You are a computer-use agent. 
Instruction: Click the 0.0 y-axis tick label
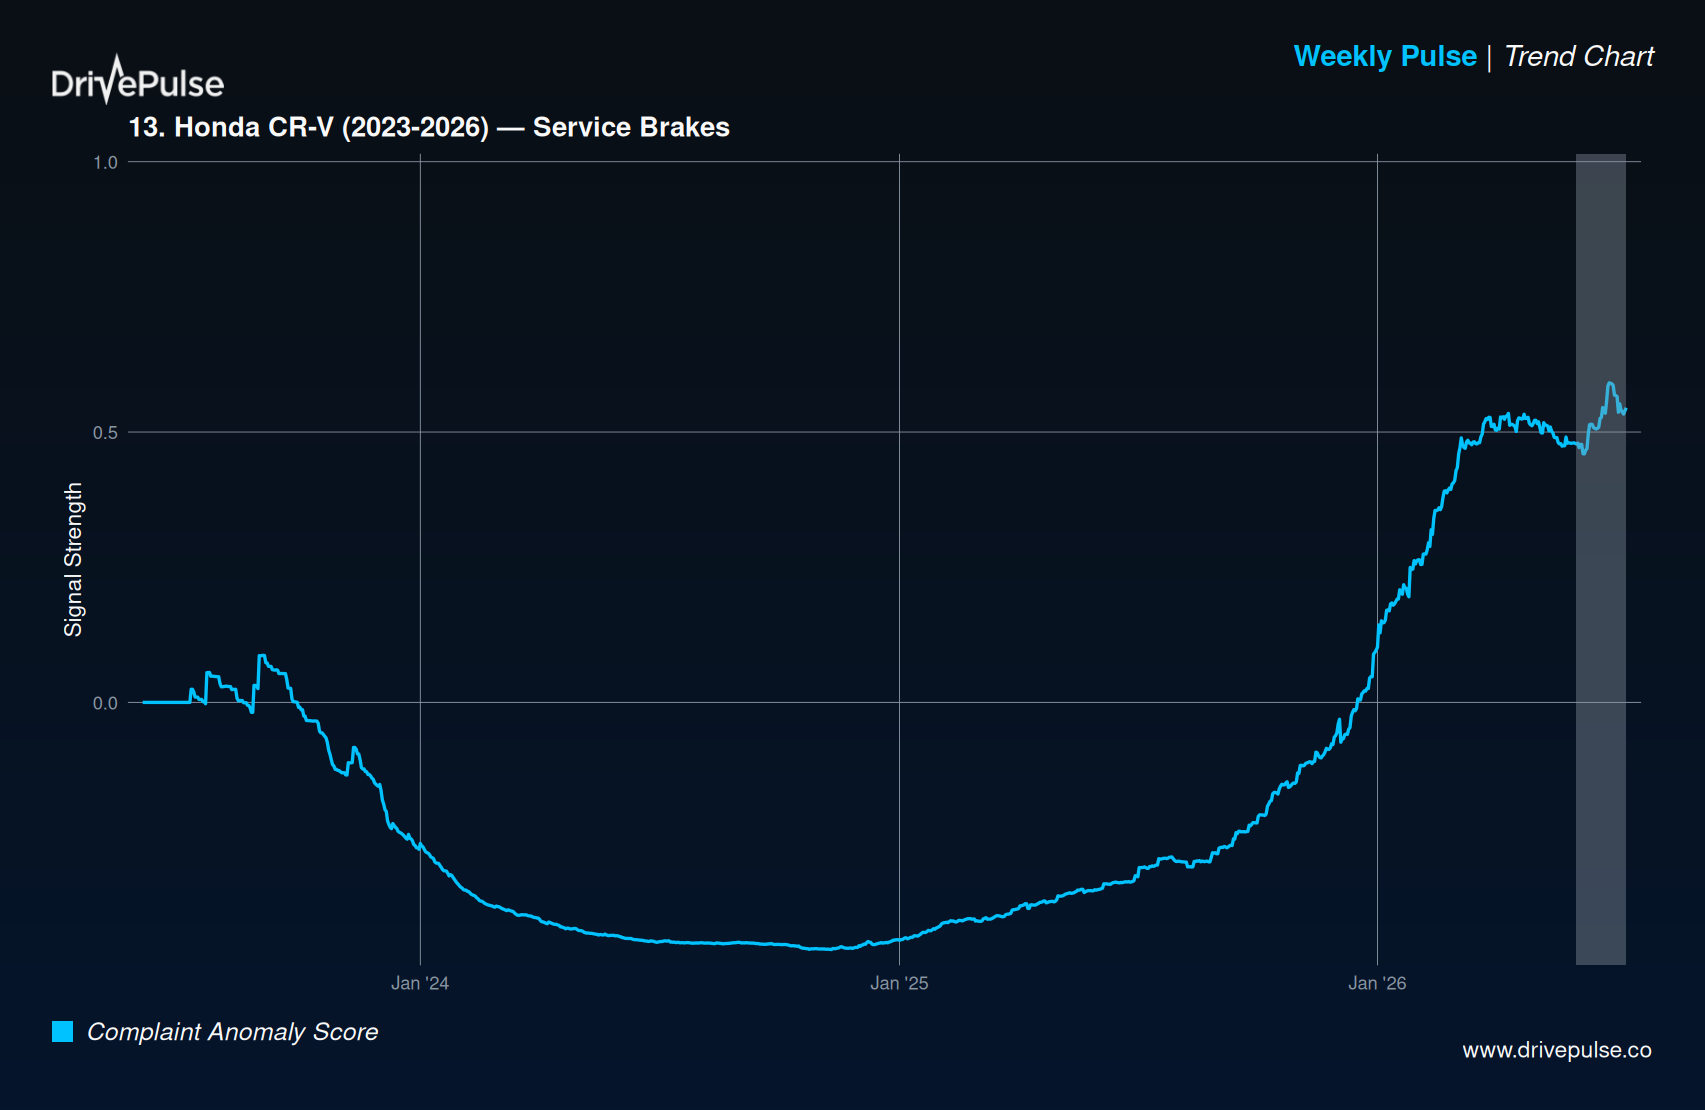[x=105, y=703]
